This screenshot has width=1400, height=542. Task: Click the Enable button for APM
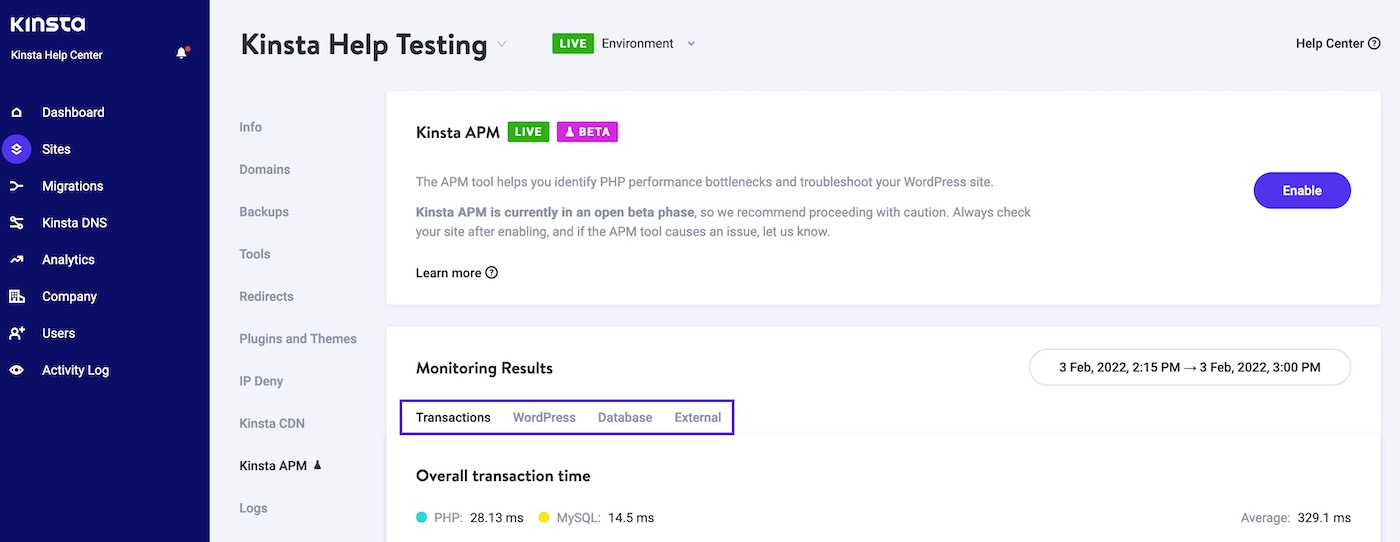pos(1302,190)
